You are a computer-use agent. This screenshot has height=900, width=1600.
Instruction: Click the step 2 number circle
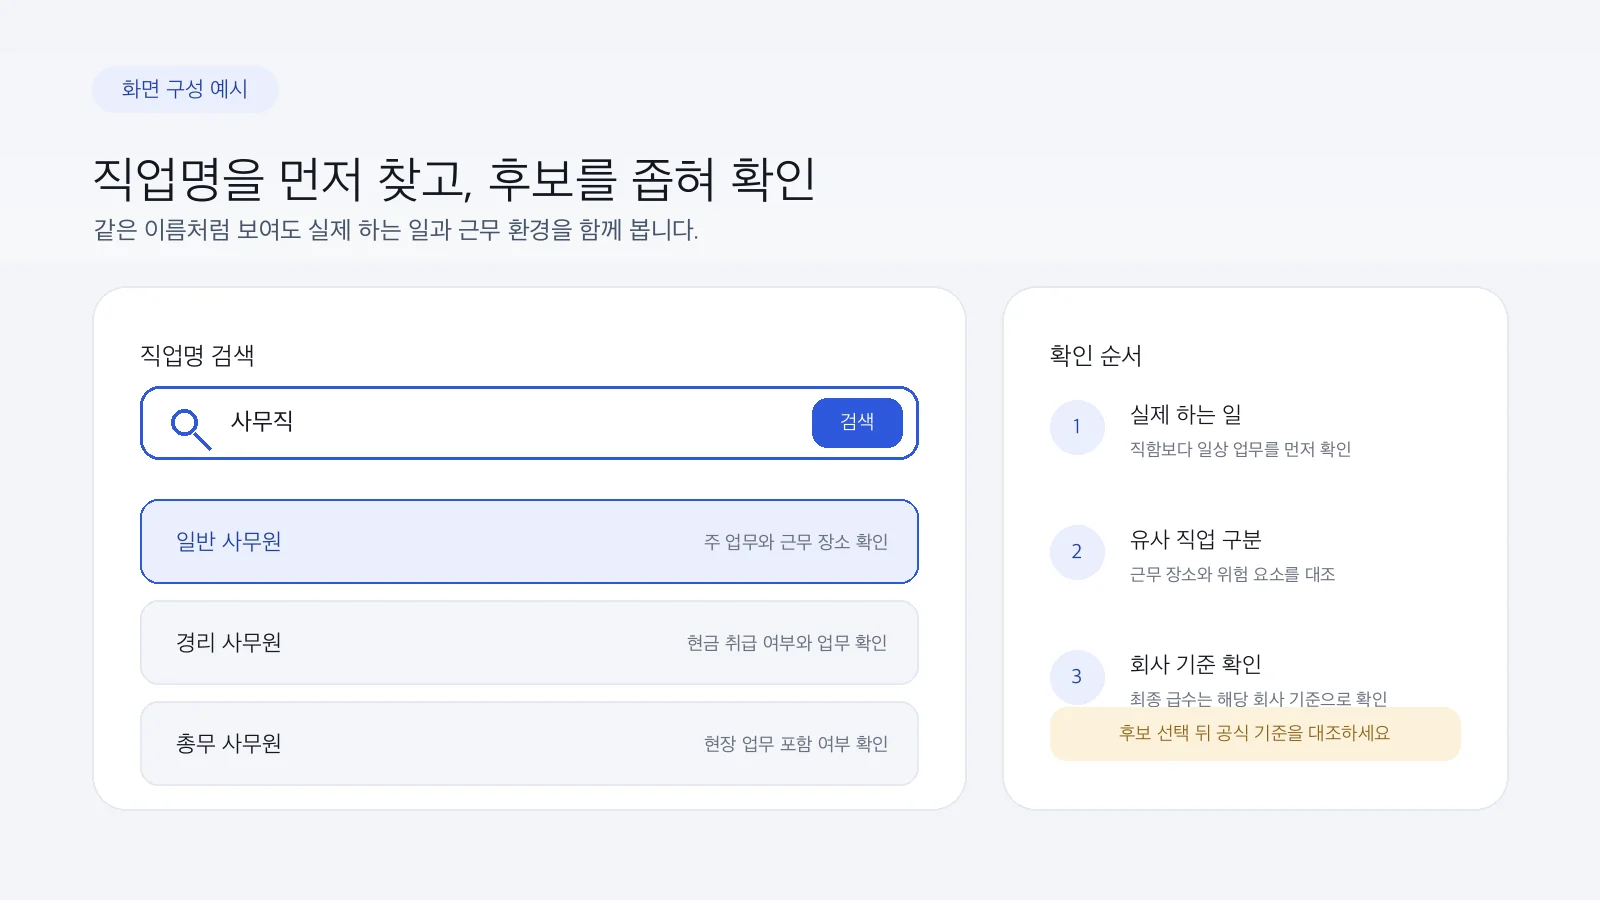click(1077, 552)
